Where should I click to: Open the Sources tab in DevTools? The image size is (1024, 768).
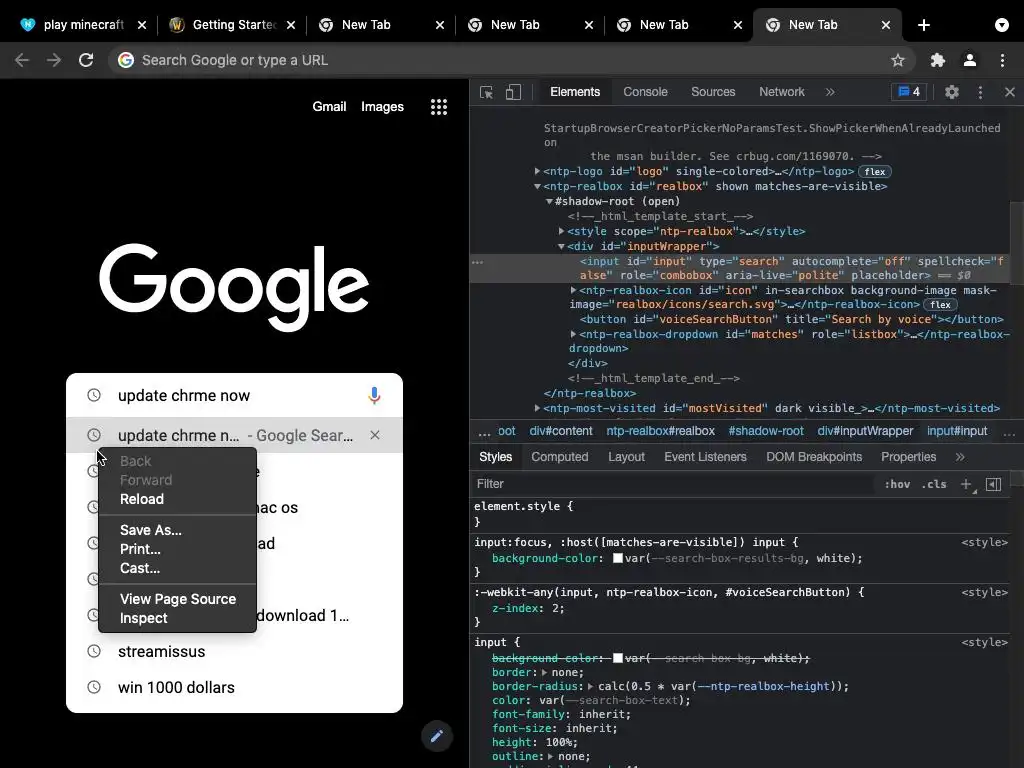(x=713, y=92)
